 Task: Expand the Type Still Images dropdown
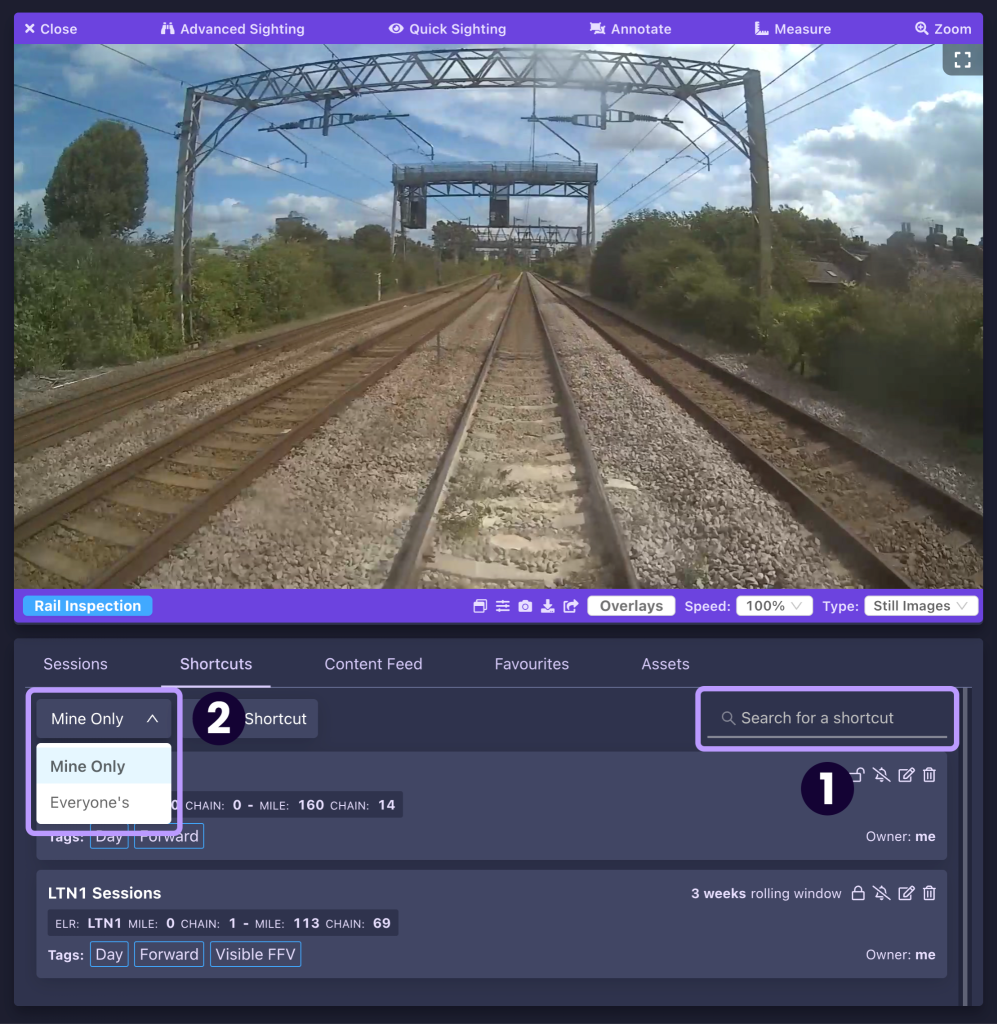coord(921,606)
